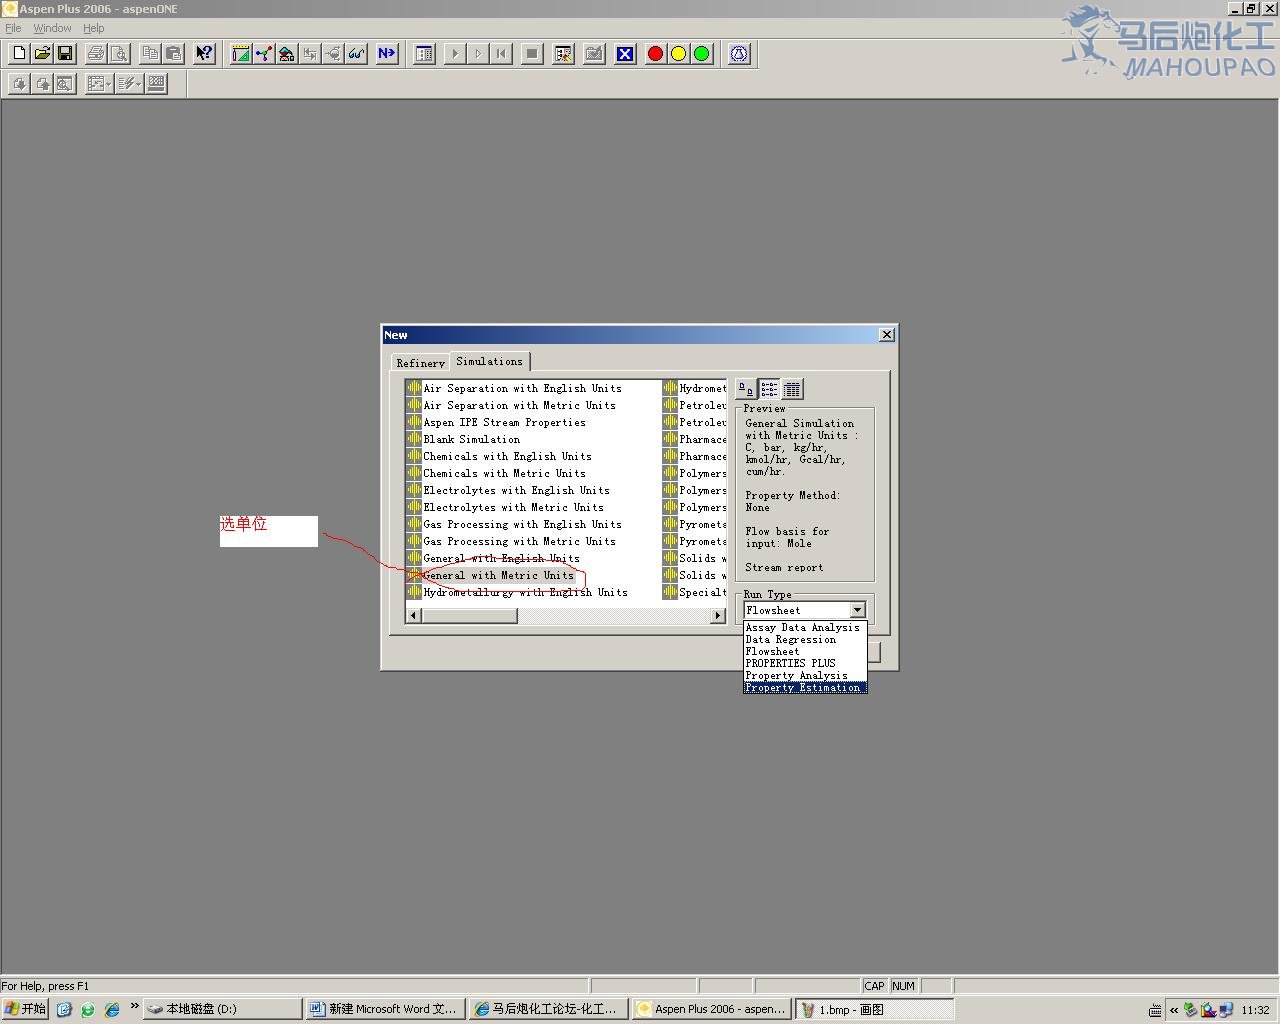1280x1024 pixels.
Task: Click the round blue aspenONE icon
Action: pyautogui.click(x=739, y=54)
